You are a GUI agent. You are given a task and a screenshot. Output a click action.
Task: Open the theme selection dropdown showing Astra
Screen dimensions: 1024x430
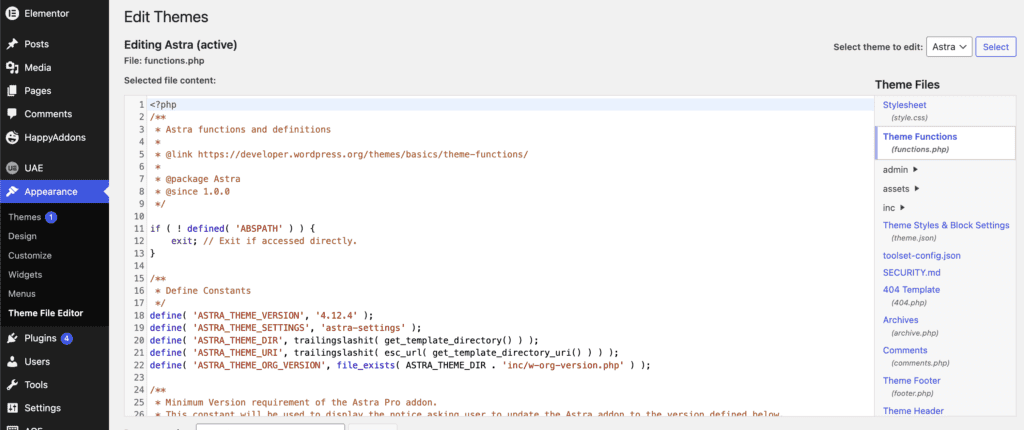[x=949, y=47]
